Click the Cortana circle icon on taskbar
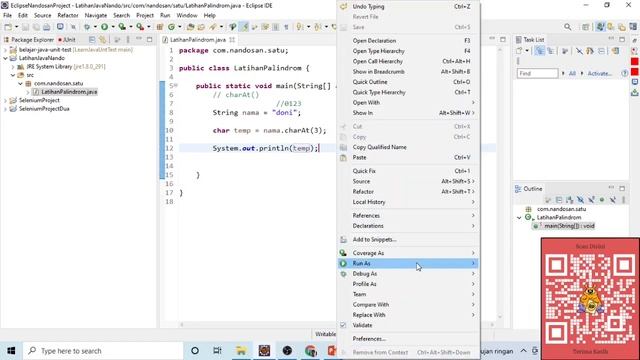 tap(195, 351)
